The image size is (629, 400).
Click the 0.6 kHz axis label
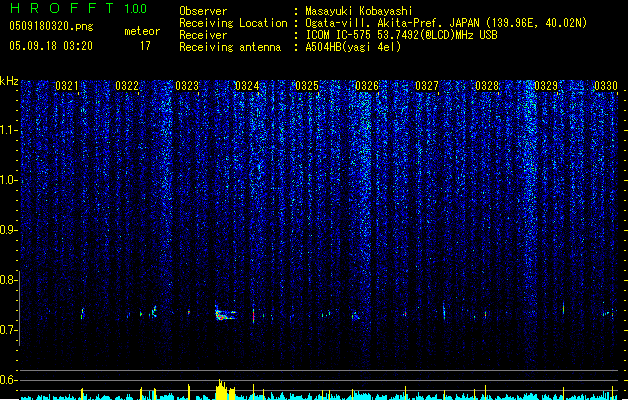(x=9, y=380)
